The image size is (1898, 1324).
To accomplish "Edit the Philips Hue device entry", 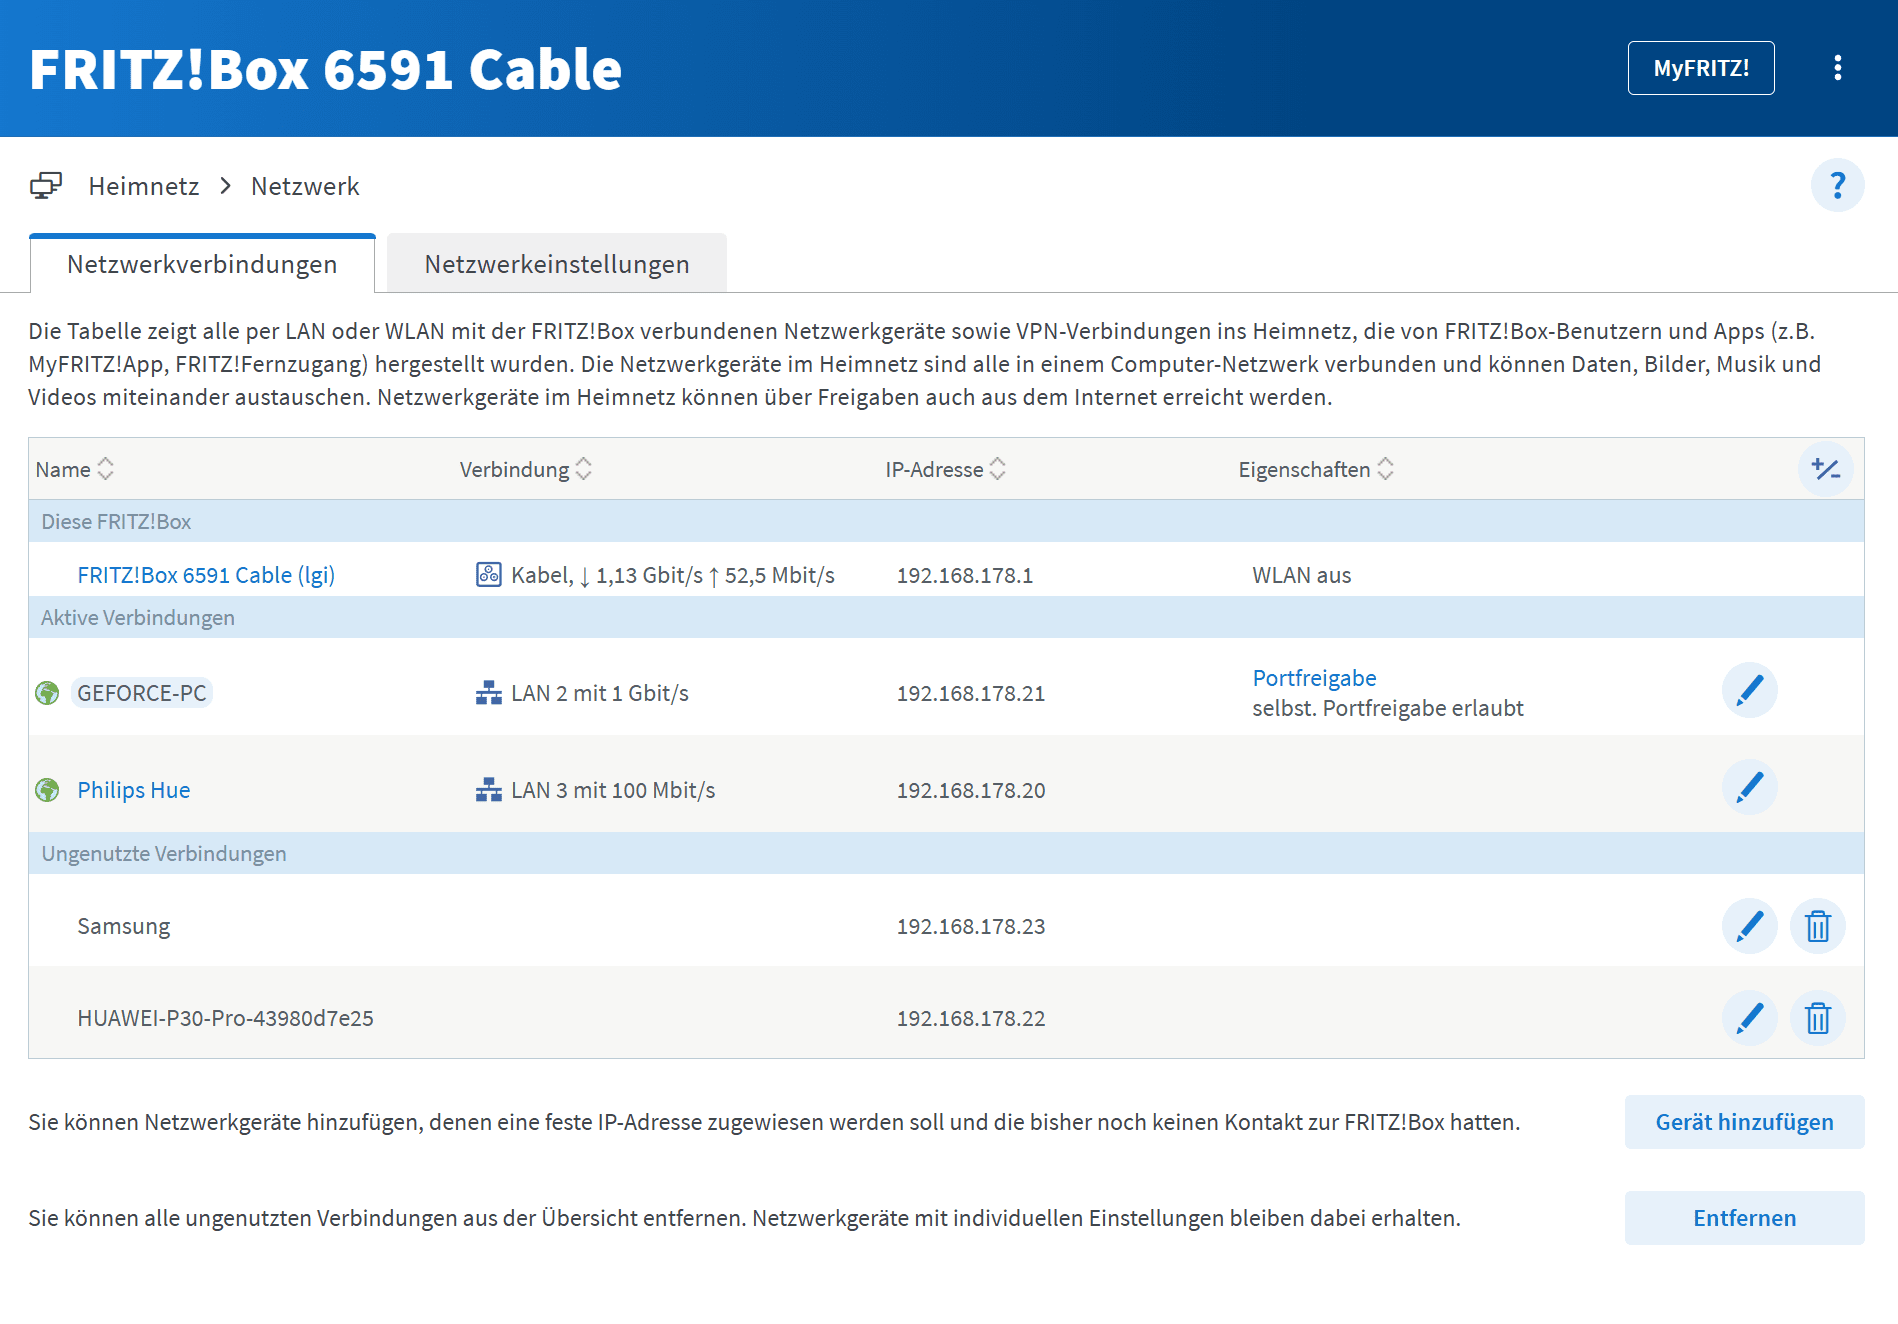I will pyautogui.click(x=1749, y=787).
